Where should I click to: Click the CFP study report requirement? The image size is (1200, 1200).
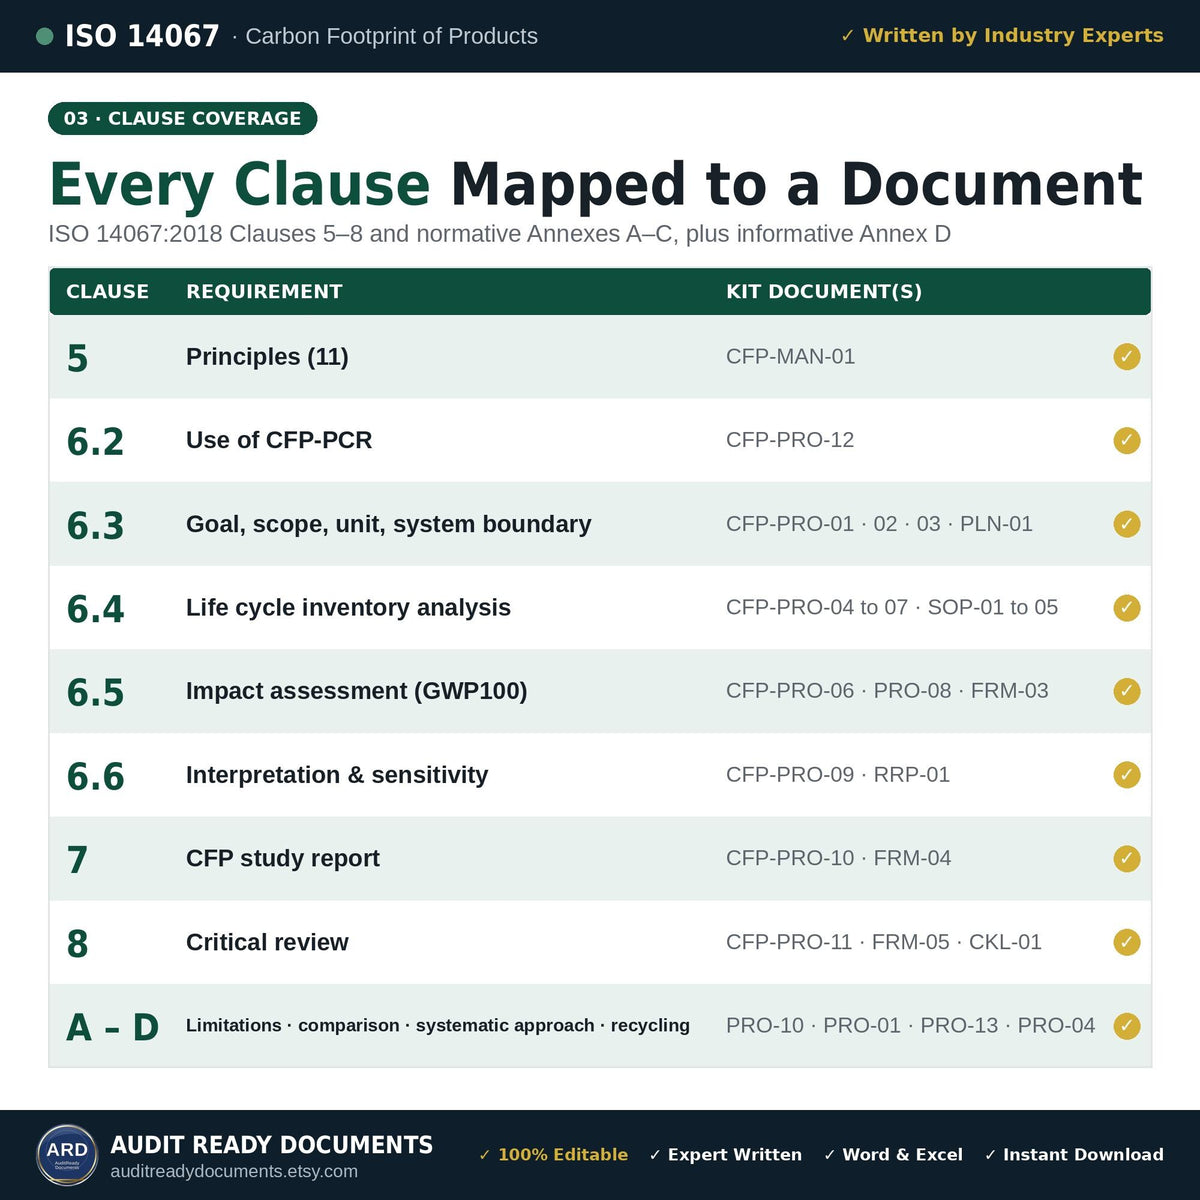pos(283,858)
